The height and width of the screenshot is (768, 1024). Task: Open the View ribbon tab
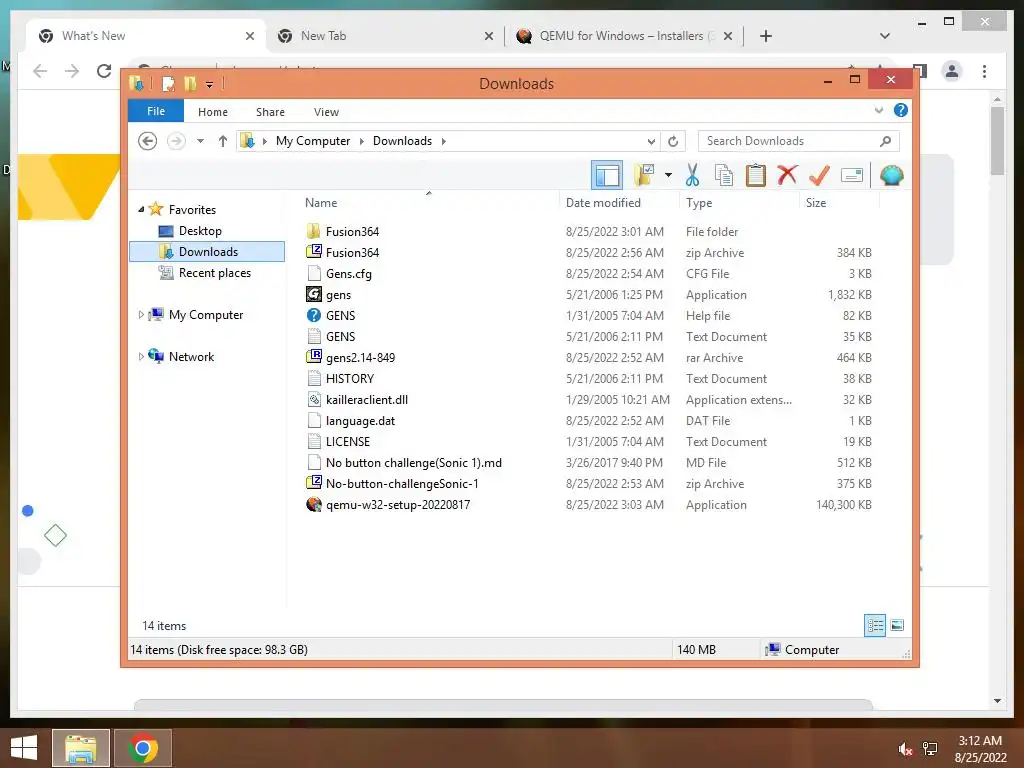[x=326, y=112]
